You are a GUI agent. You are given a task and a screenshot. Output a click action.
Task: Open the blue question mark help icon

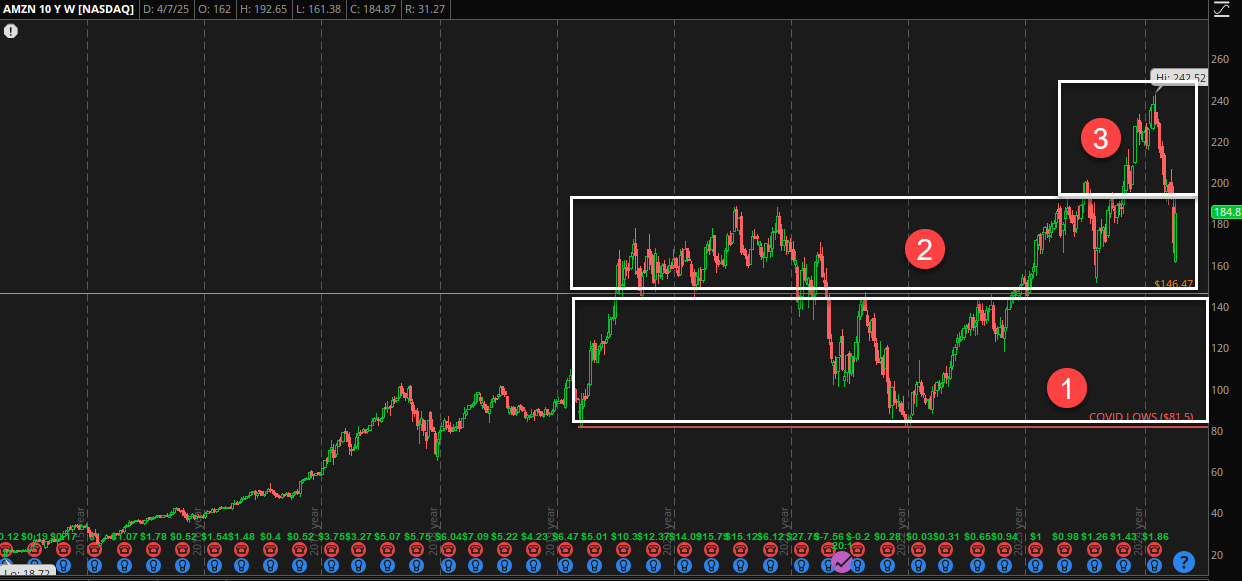[x=1184, y=561]
